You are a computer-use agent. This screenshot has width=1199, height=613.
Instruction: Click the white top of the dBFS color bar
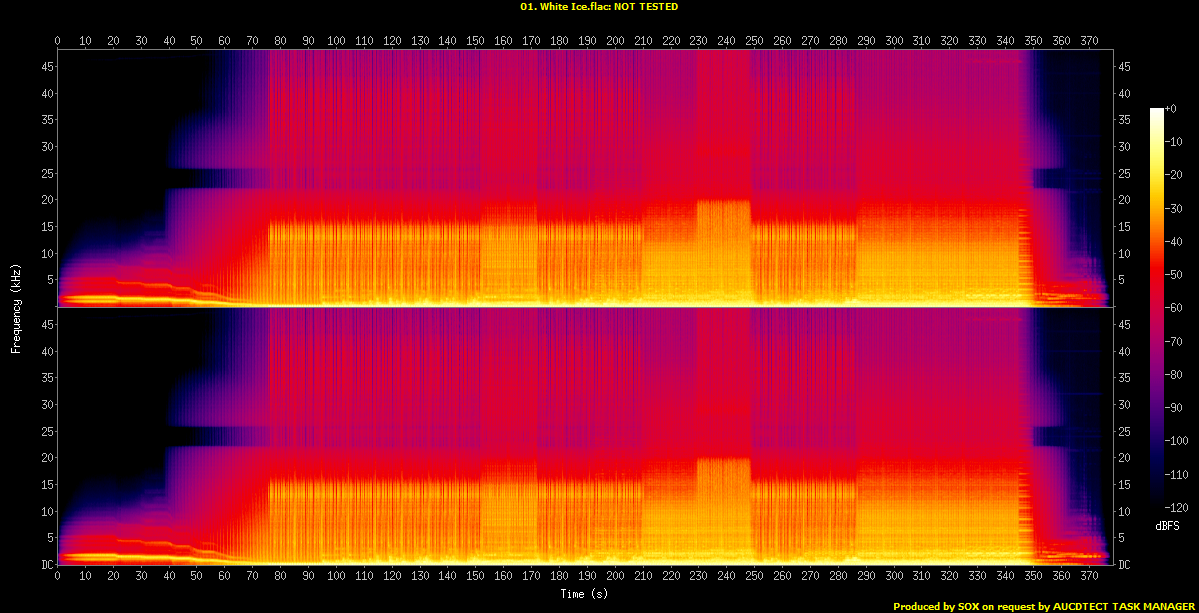pos(1157,111)
